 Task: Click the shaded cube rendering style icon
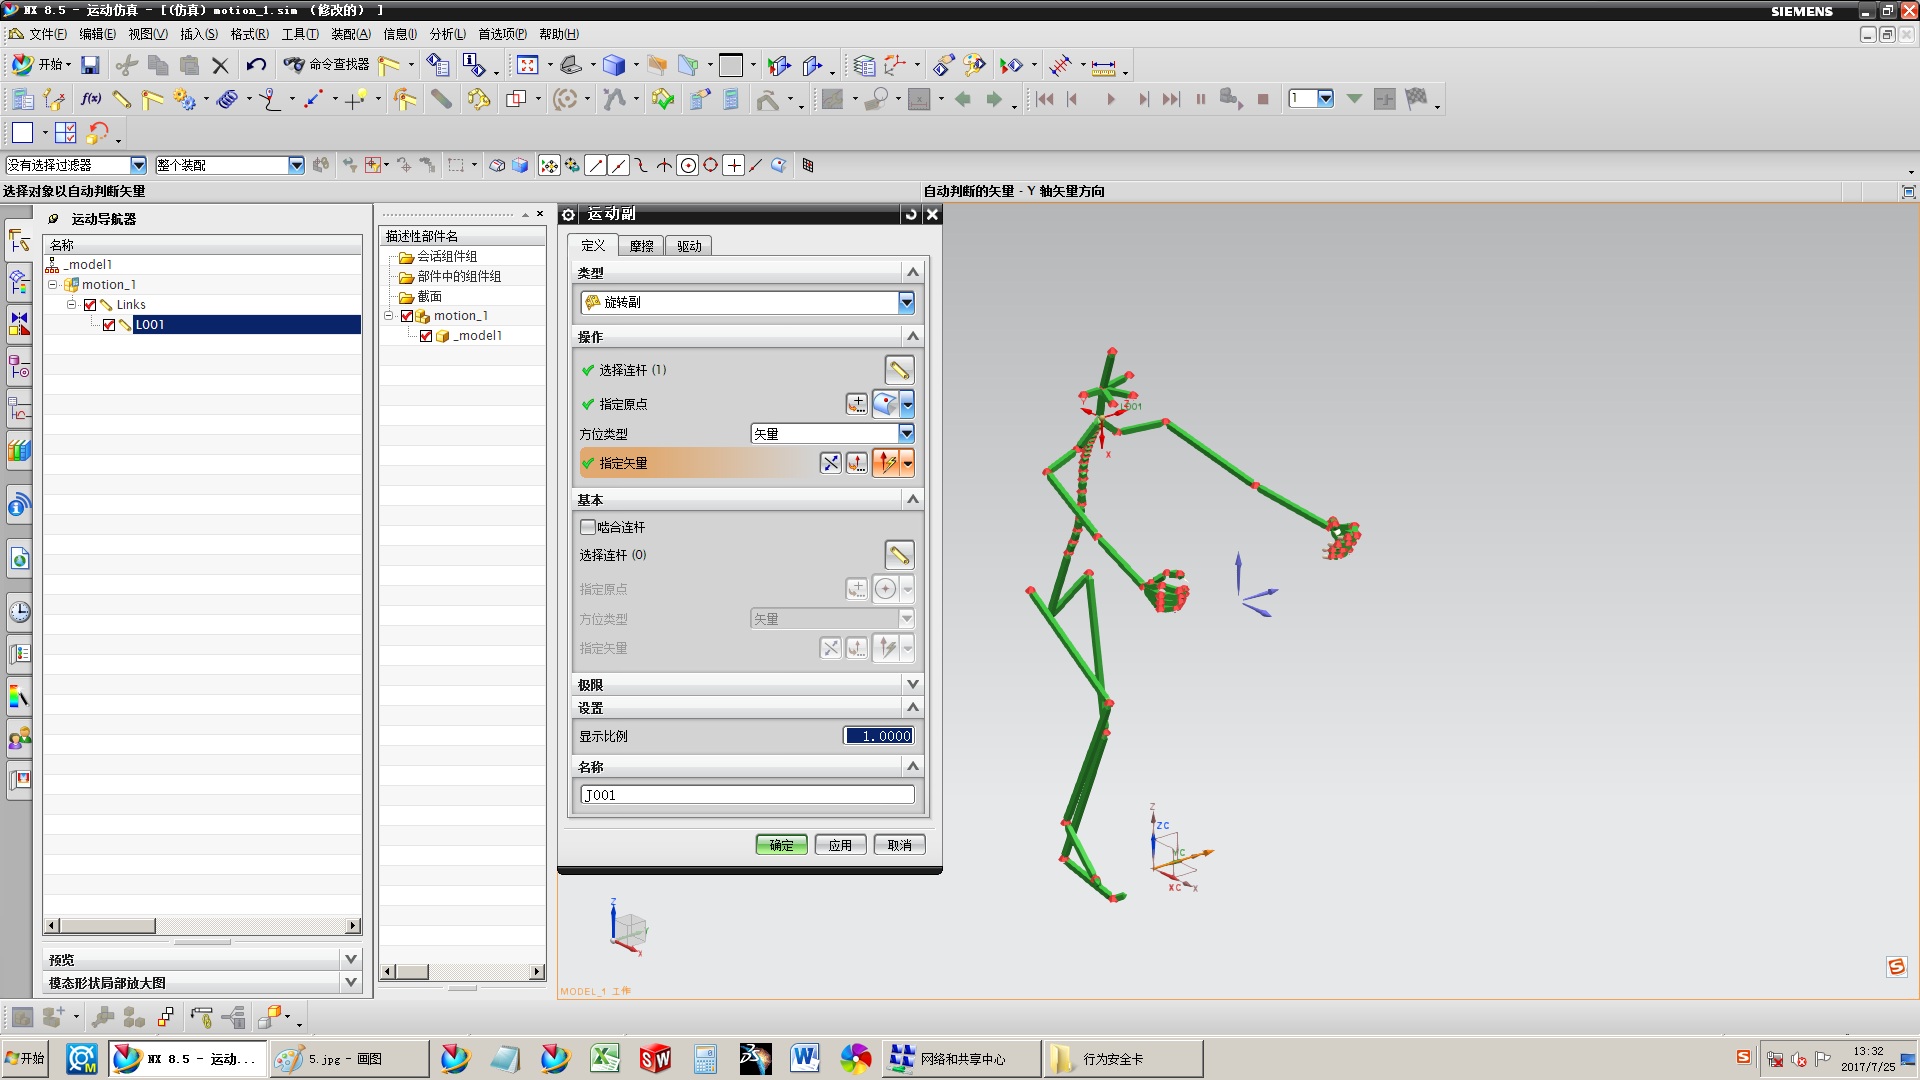[x=614, y=66]
